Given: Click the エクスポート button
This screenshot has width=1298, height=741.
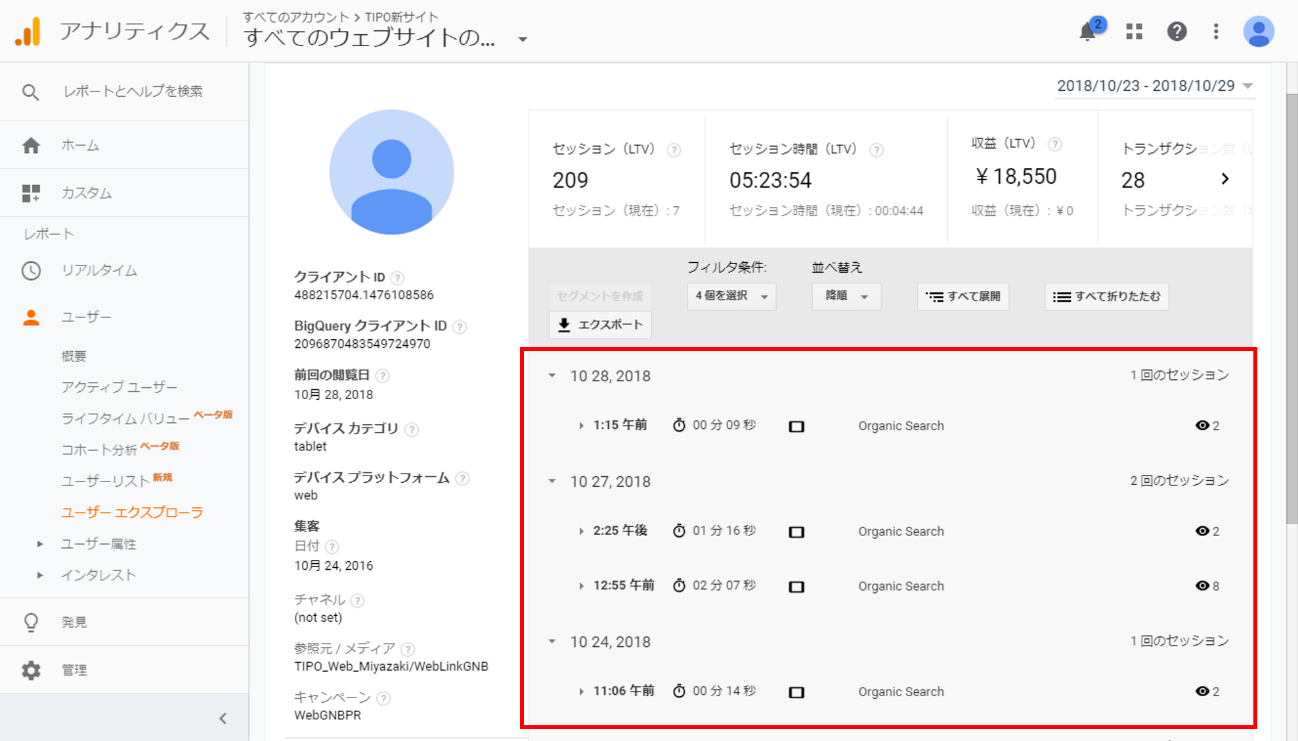Looking at the screenshot, I should click(x=600, y=325).
